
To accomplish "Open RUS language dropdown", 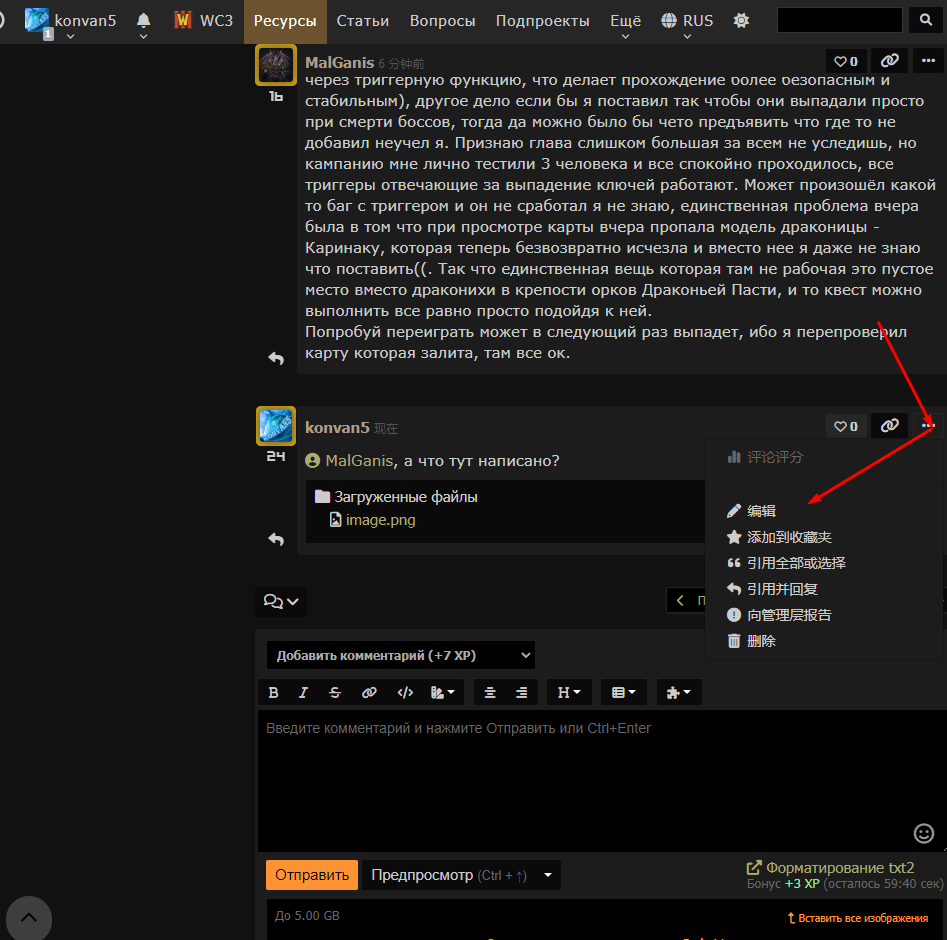I will coord(687,23).
